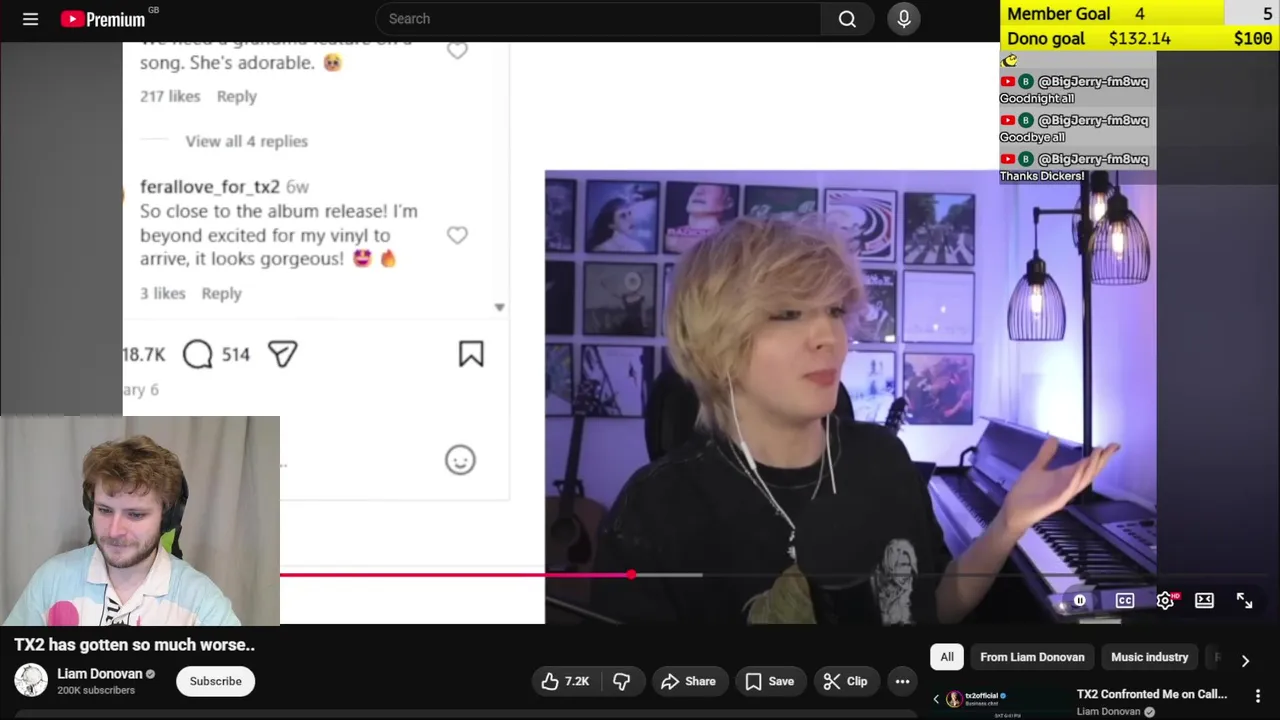The width and height of the screenshot is (1280, 720).
Task: Click Reply under 217 likes comment
Action: tap(236, 96)
